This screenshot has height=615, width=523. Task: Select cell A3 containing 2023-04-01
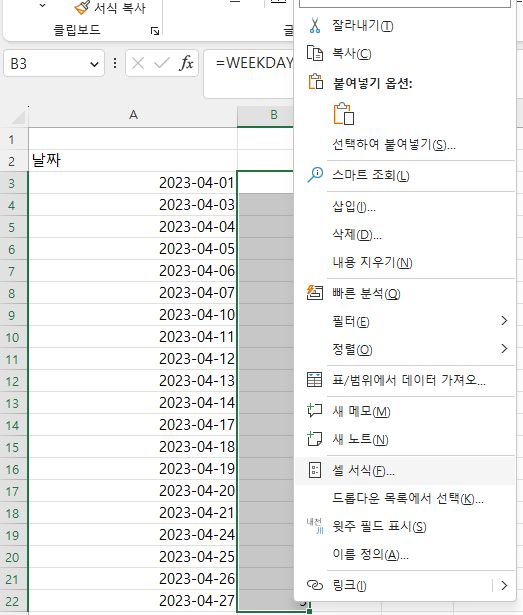pos(133,183)
